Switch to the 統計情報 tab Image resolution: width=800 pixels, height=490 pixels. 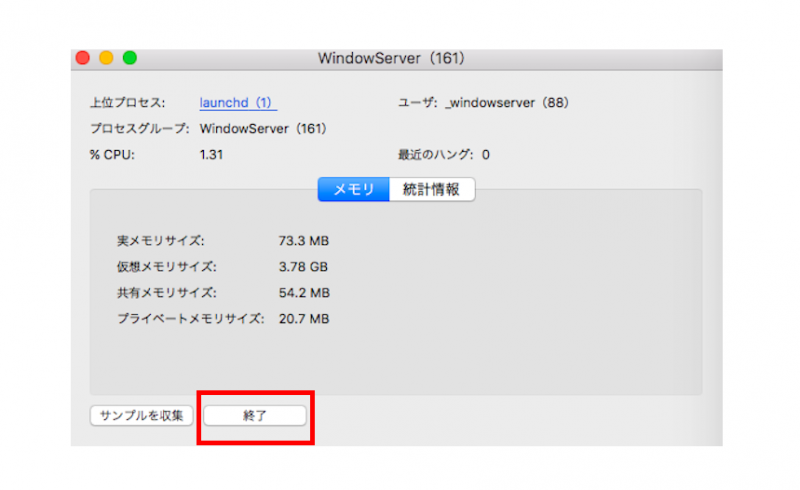[x=431, y=190]
